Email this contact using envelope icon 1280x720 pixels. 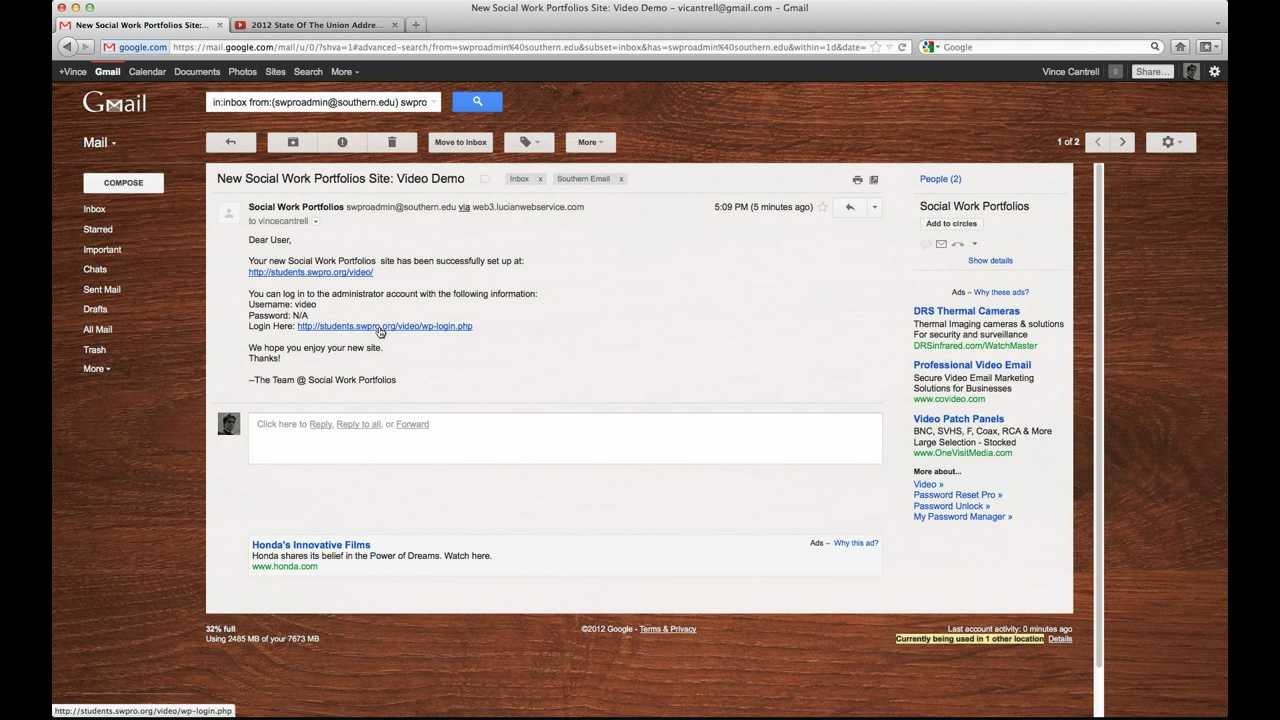pyautogui.click(x=941, y=244)
